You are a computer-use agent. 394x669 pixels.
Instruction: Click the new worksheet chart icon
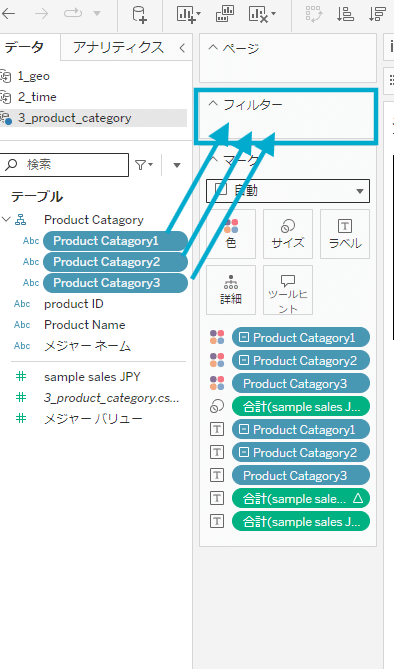187,14
